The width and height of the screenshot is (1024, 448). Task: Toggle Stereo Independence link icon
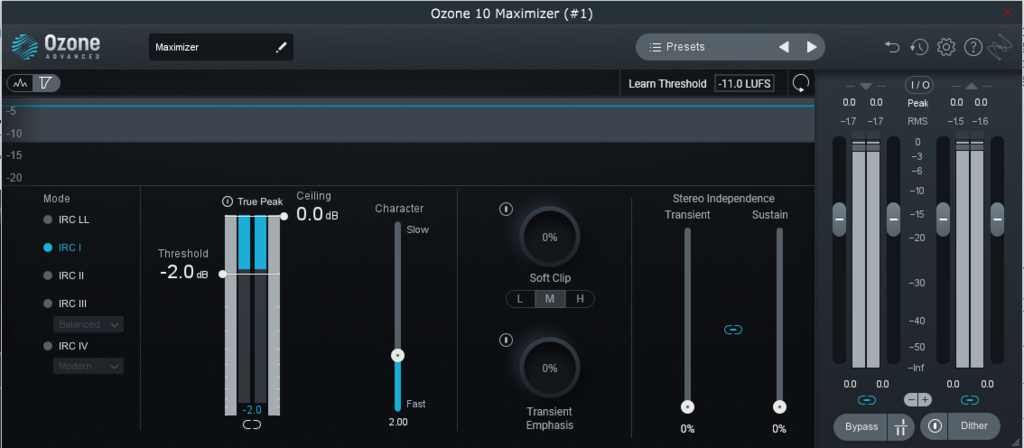click(733, 330)
